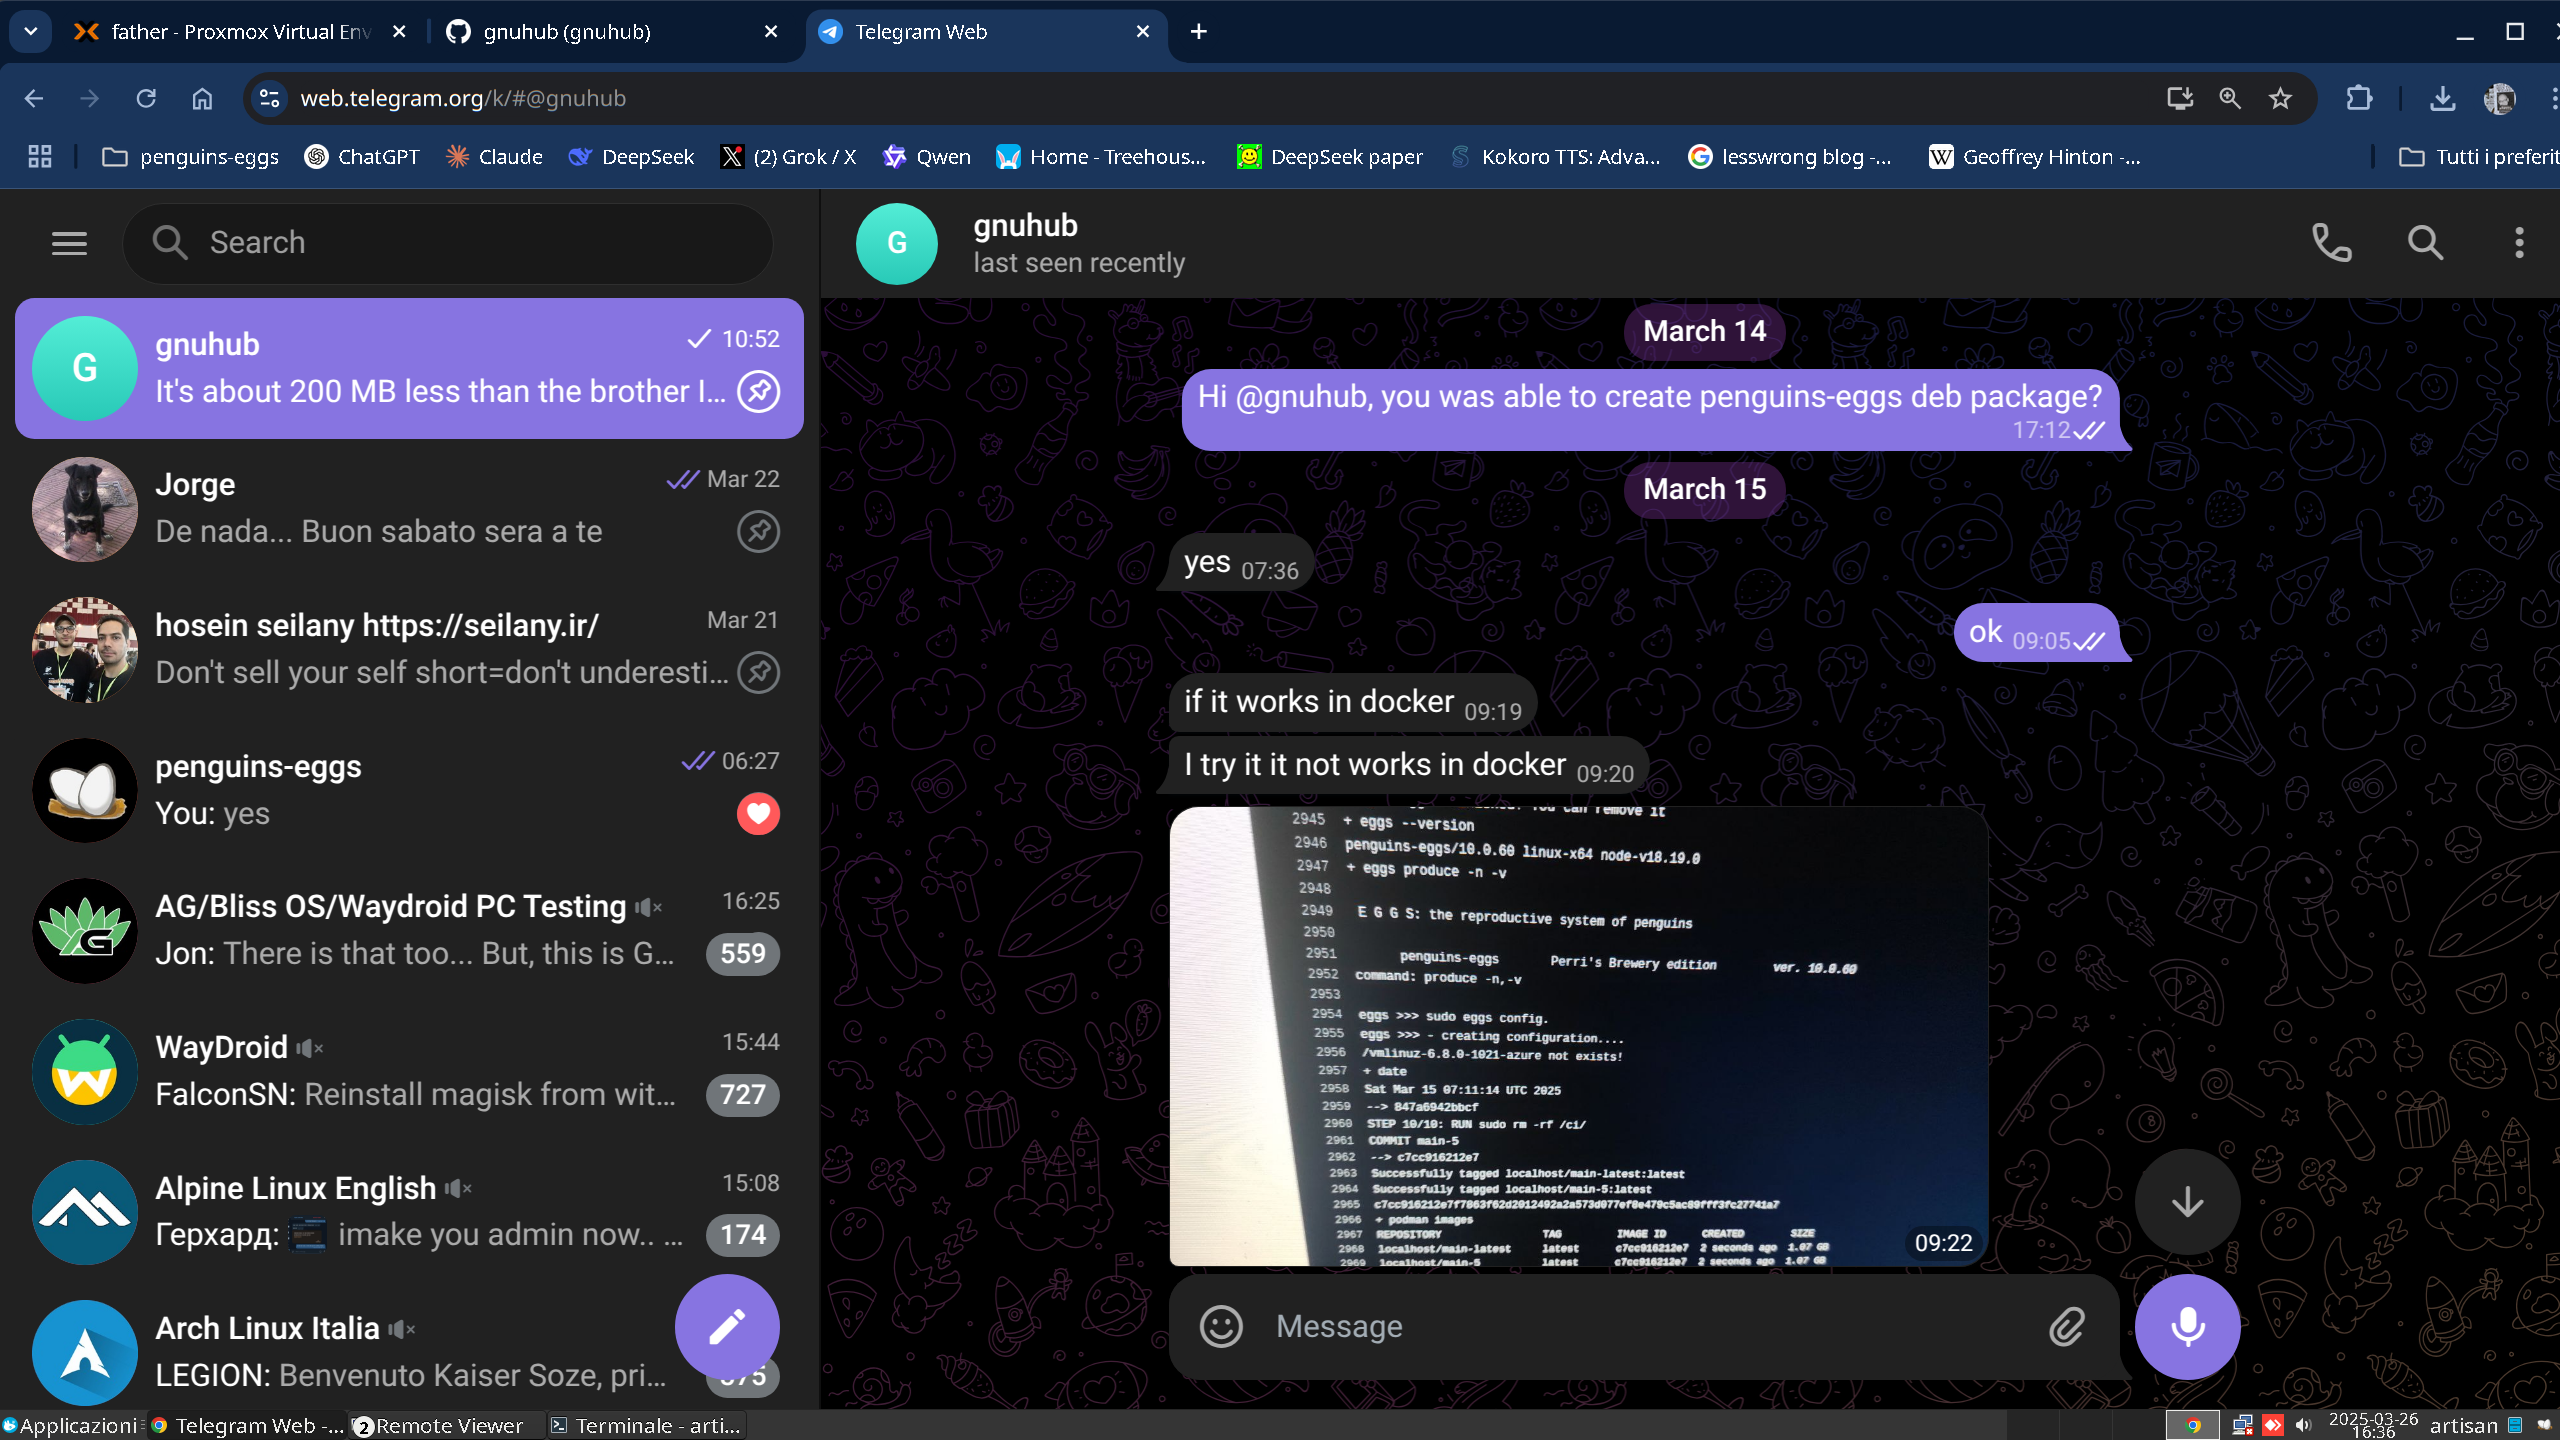Open the gnuhub chat three-dot options menu
The width and height of the screenshot is (2560, 1440).
click(x=2519, y=243)
